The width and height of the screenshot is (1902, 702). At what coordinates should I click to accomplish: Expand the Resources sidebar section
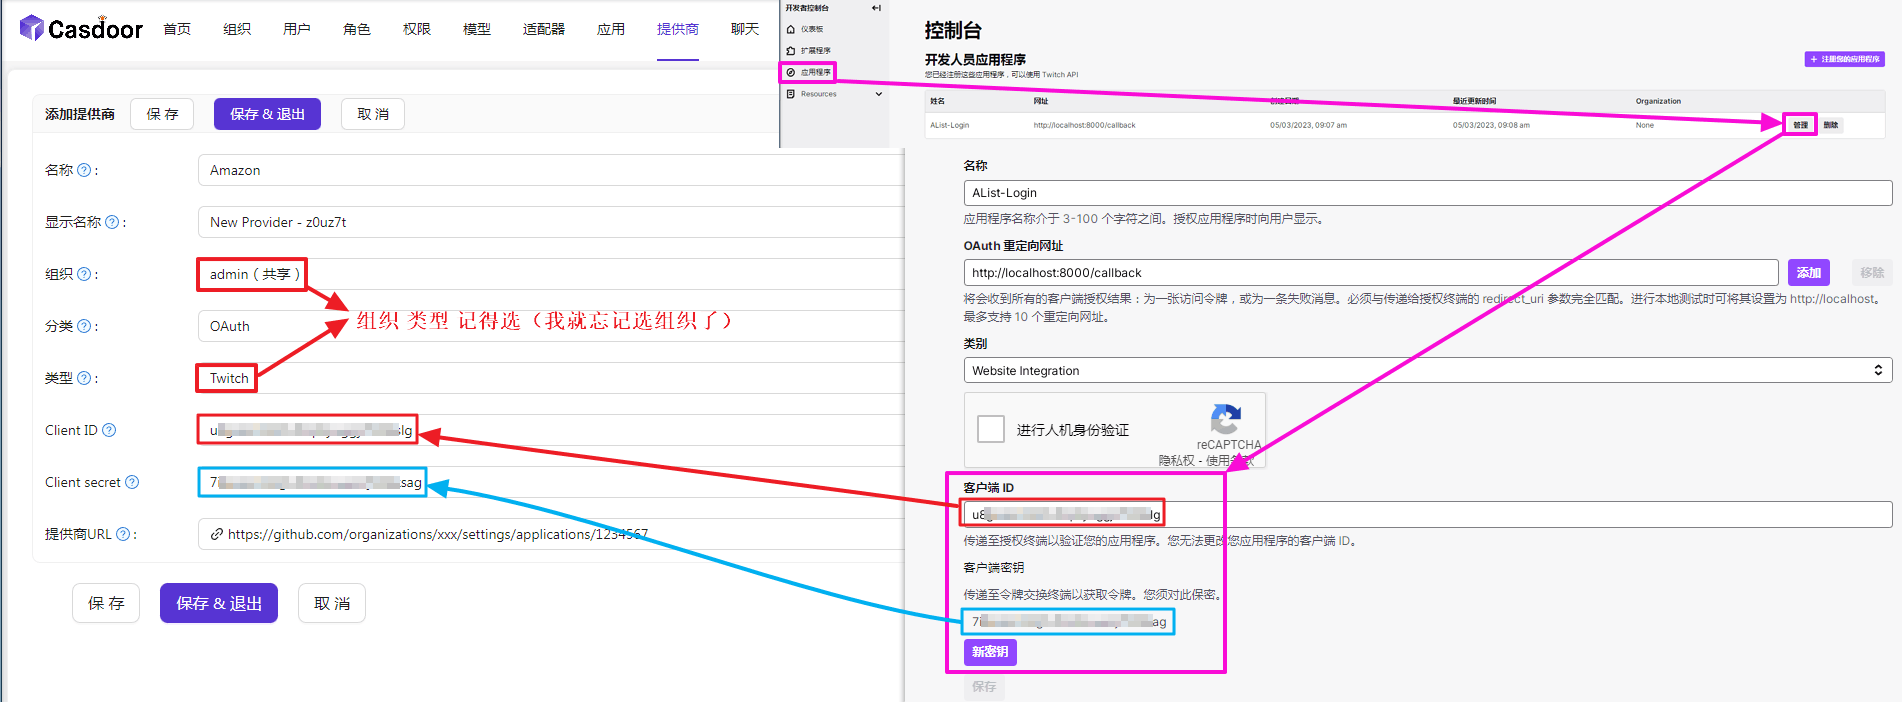click(878, 94)
